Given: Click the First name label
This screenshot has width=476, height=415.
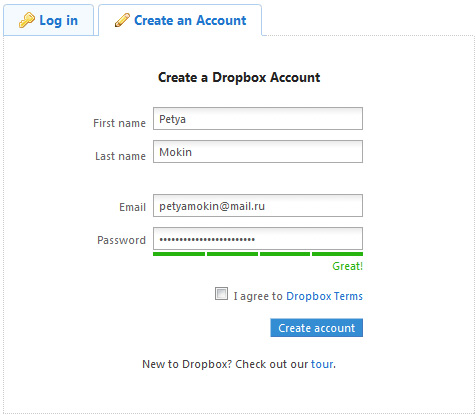Looking at the screenshot, I should coord(119,123).
